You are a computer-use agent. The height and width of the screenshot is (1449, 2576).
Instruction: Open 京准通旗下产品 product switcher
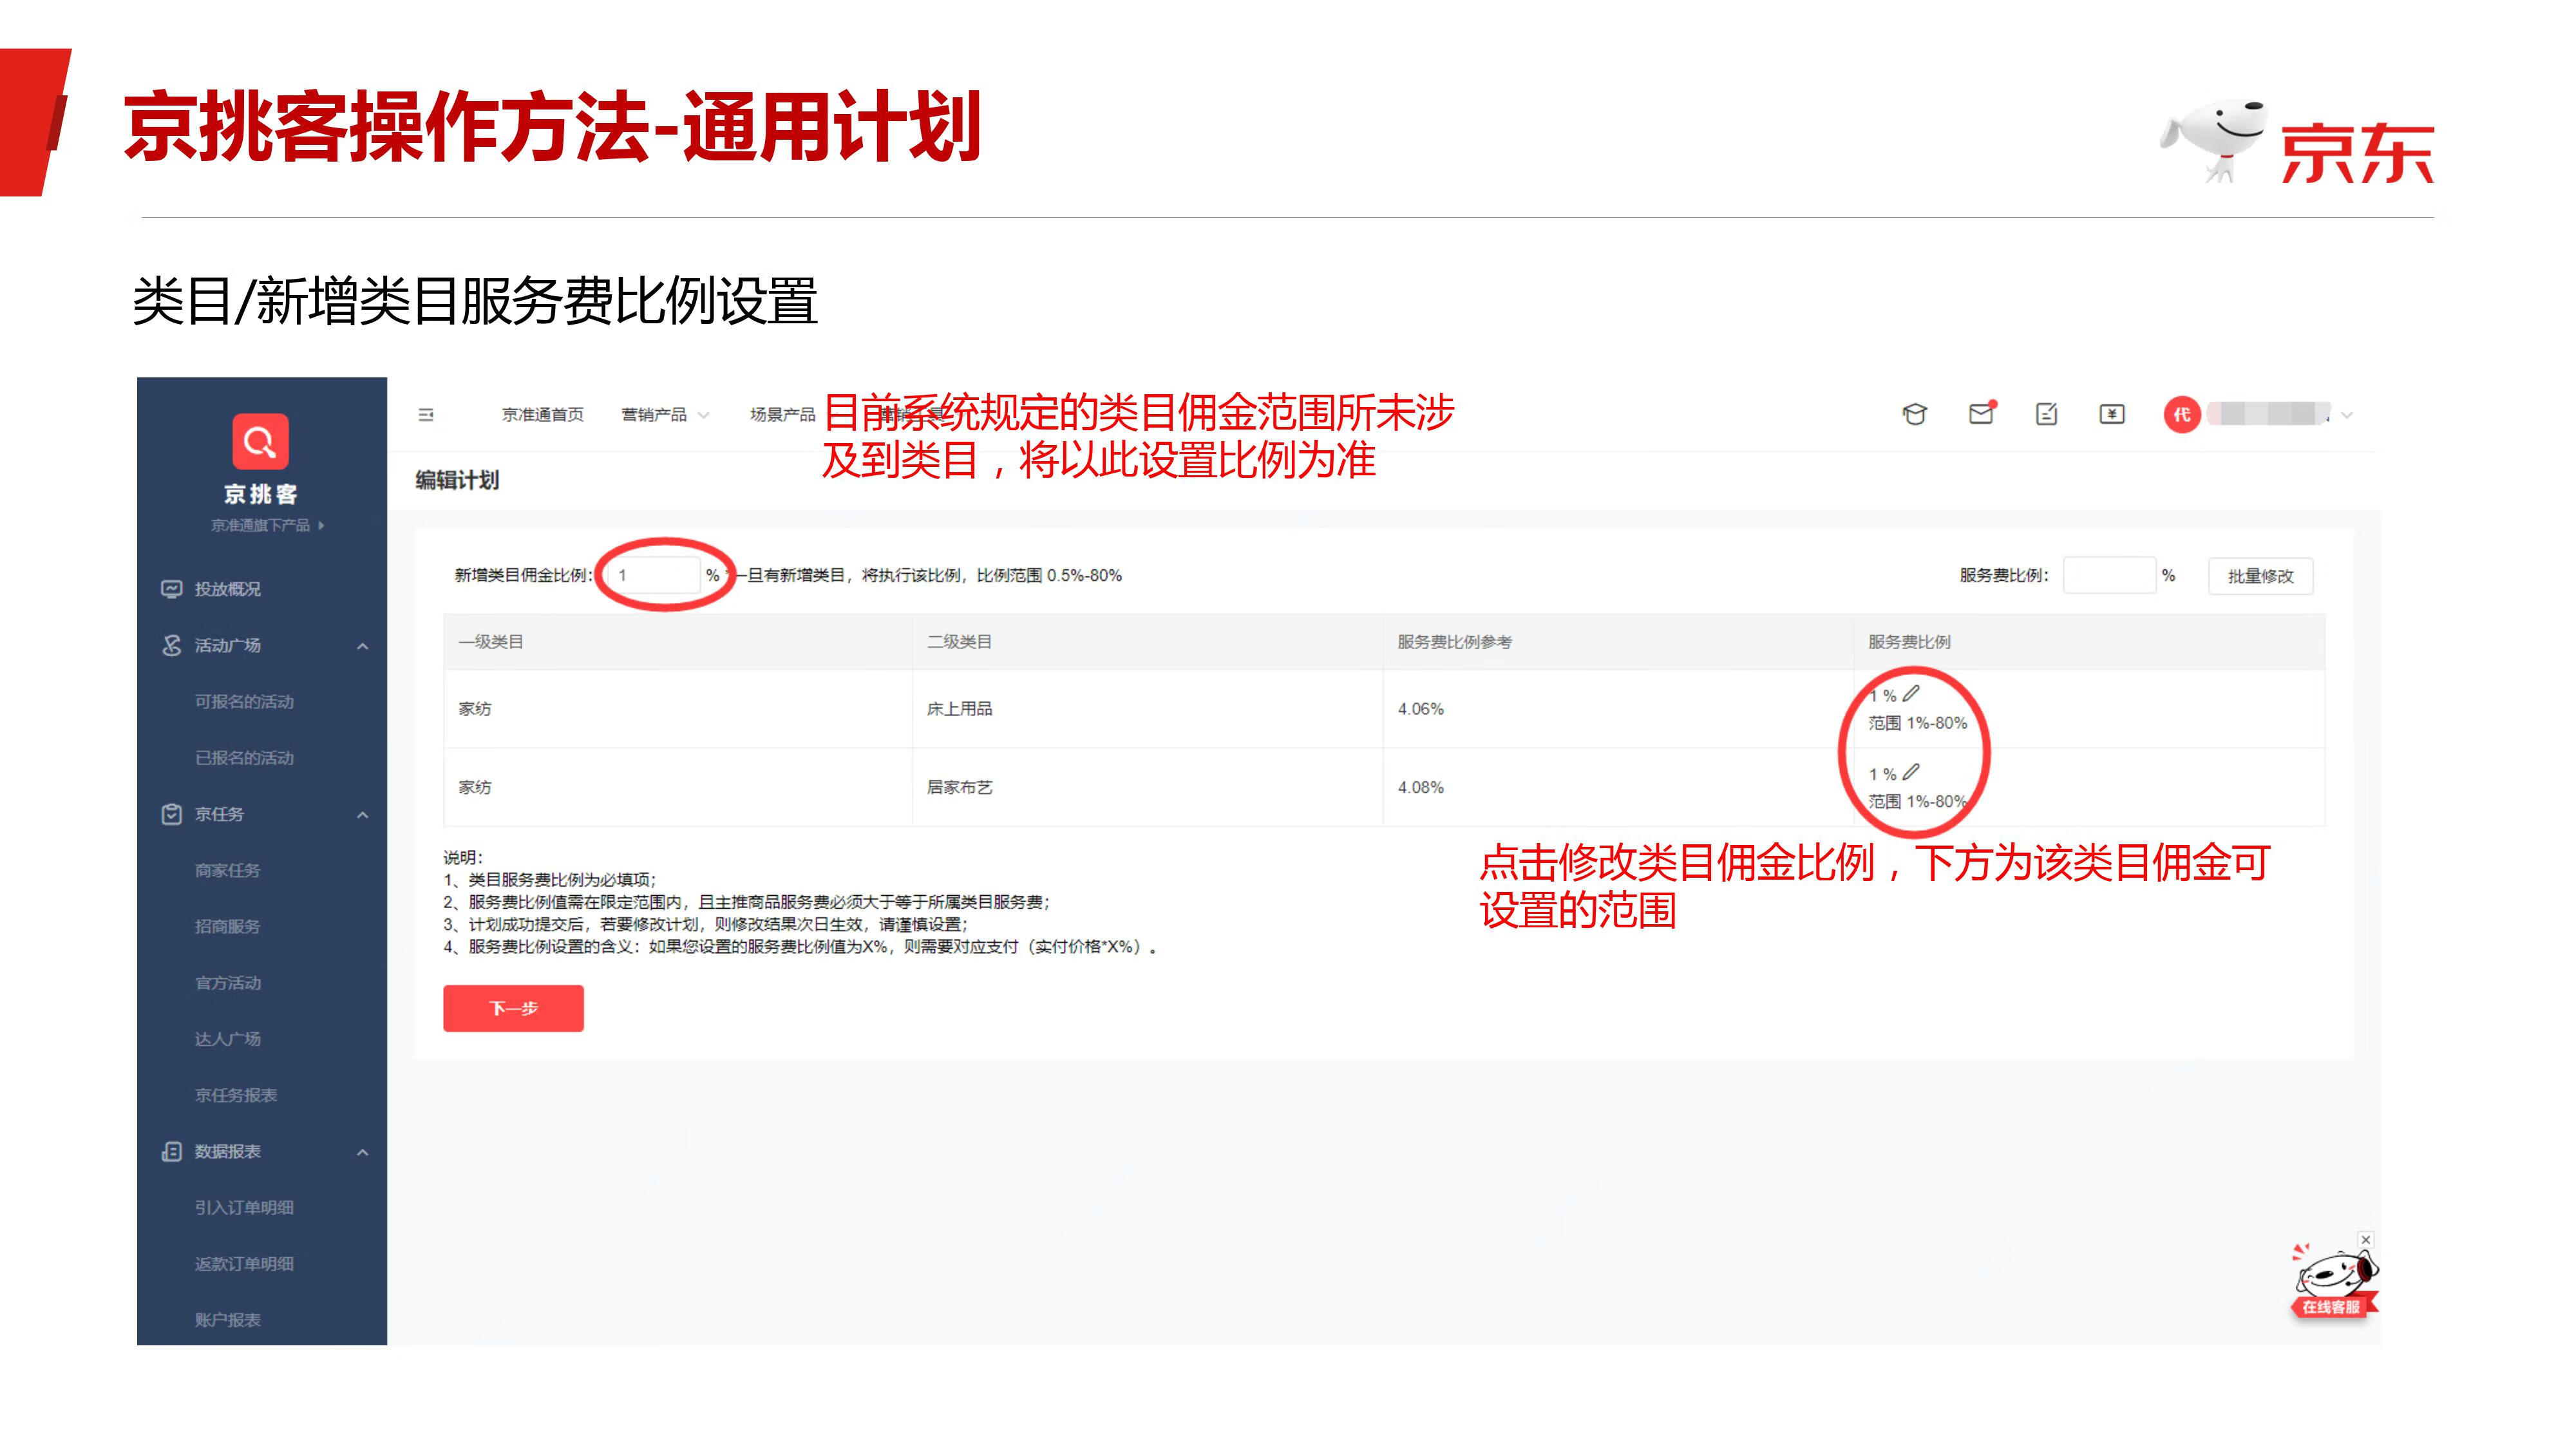tap(267, 525)
